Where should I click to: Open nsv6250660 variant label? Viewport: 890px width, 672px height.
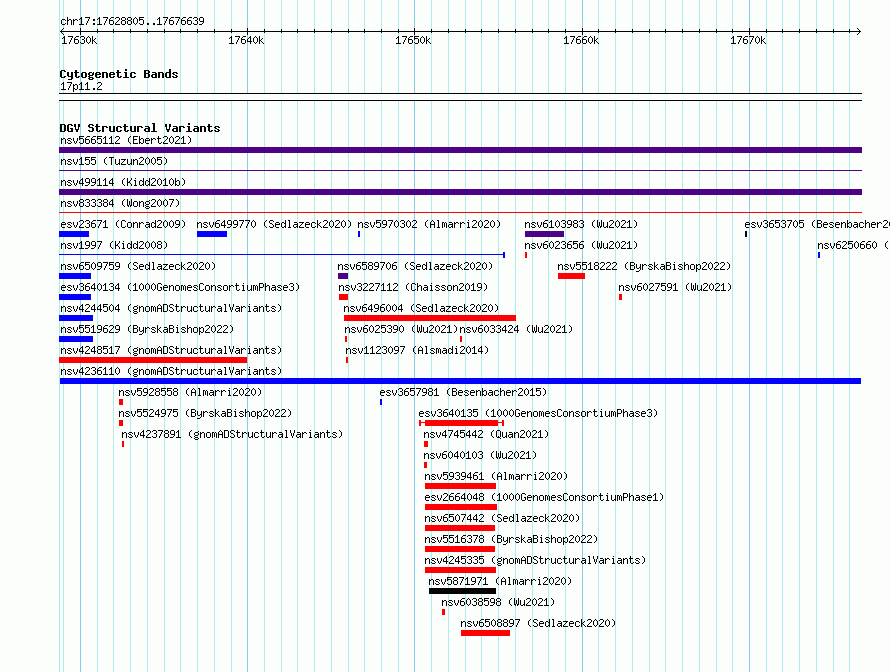(x=853, y=245)
